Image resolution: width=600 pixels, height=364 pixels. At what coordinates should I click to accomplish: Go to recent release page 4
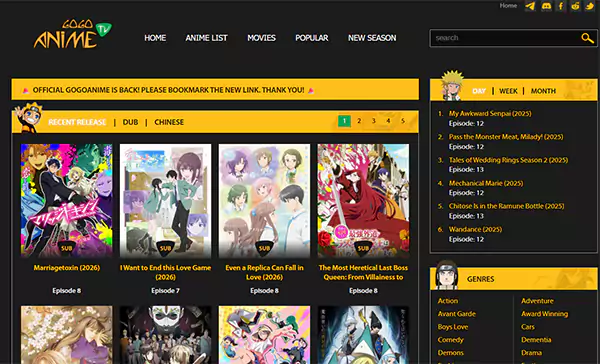(x=388, y=121)
